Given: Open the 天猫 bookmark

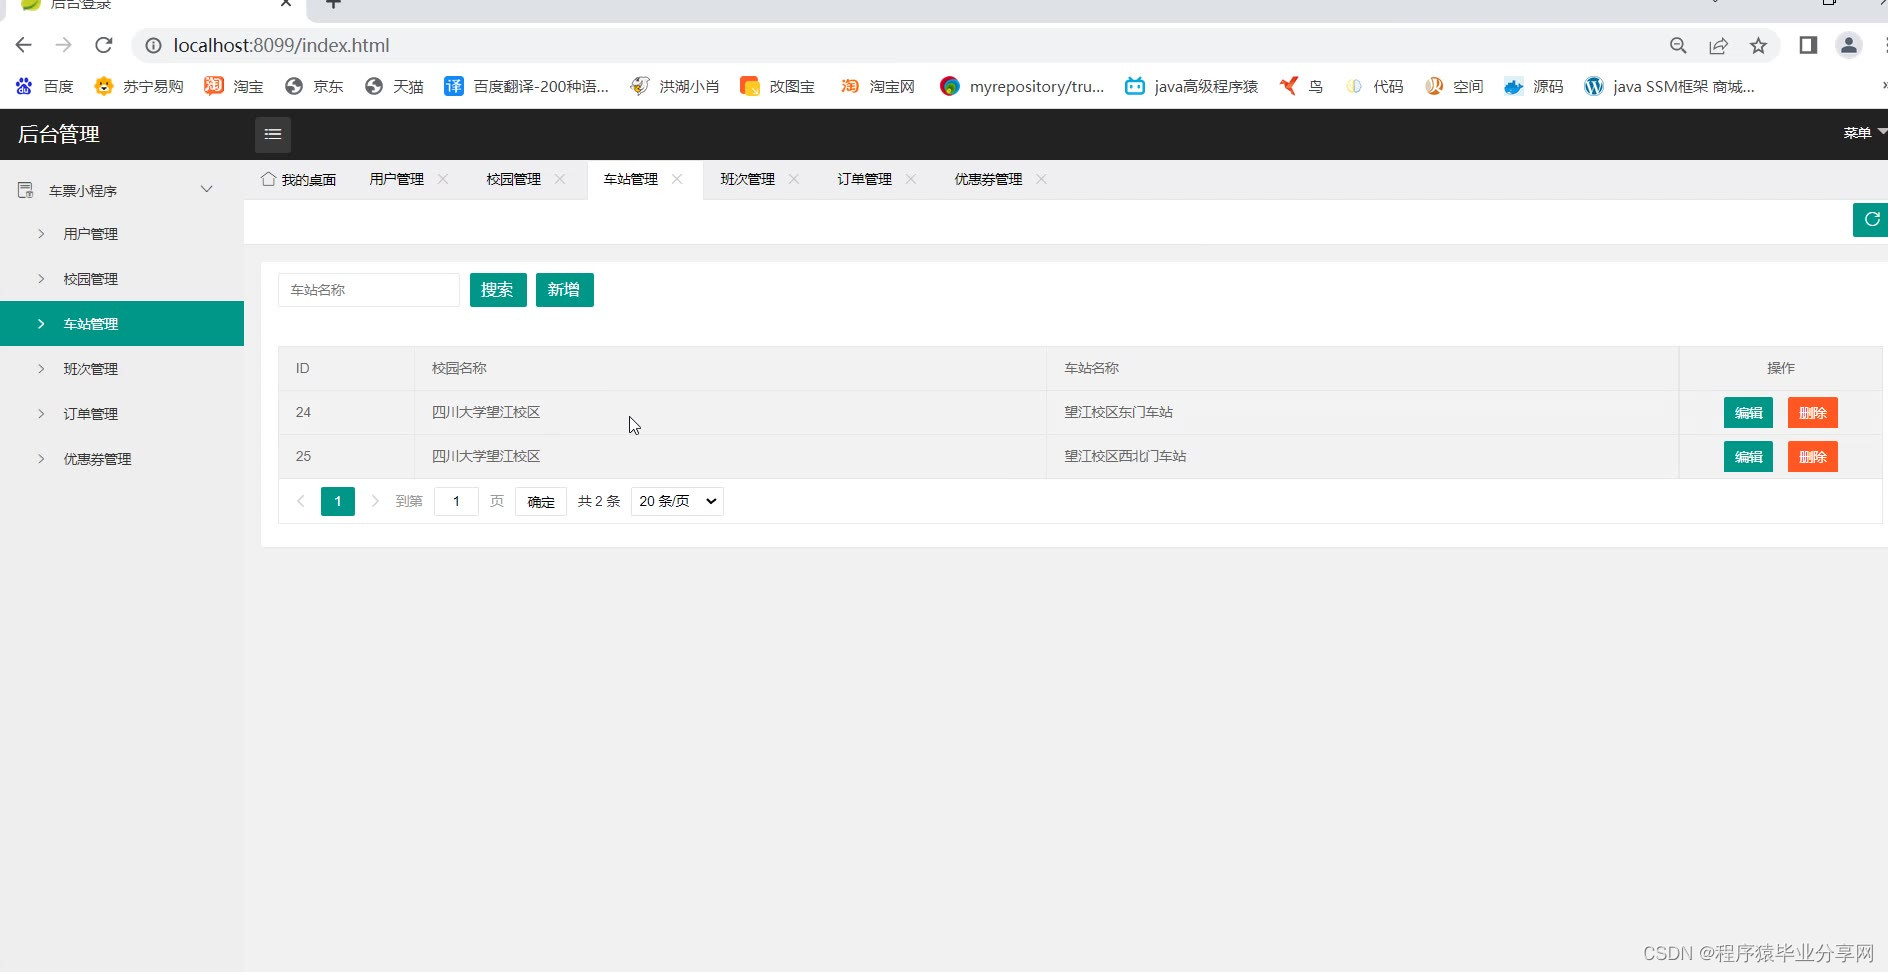Looking at the screenshot, I should [394, 86].
